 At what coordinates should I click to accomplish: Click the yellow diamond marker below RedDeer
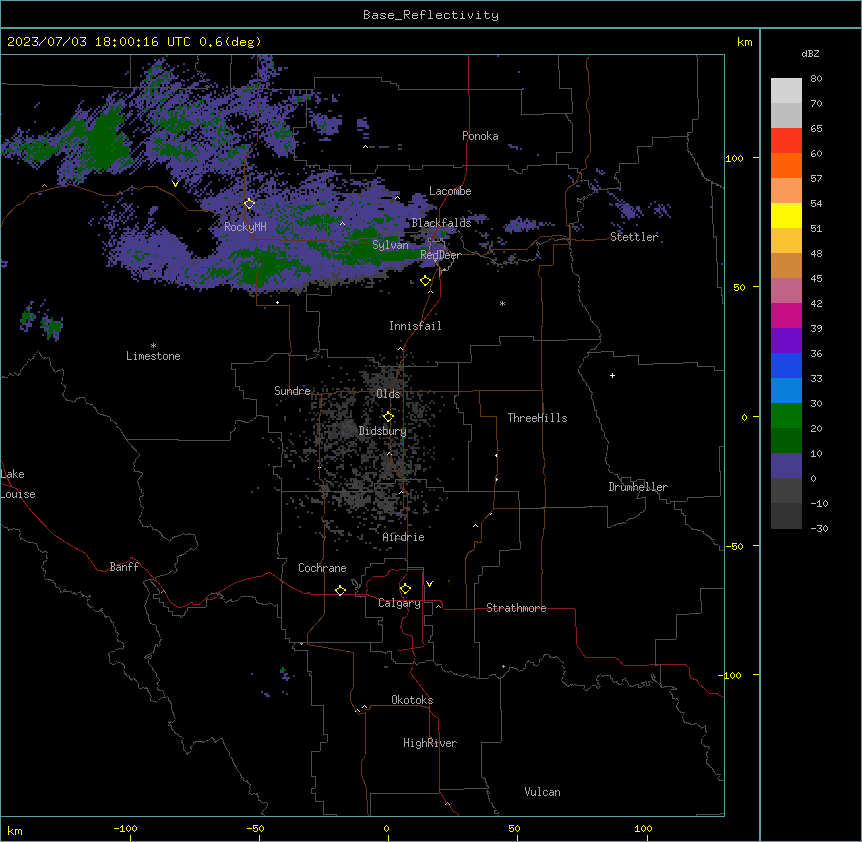pyautogui.click(x=425, y=281)
